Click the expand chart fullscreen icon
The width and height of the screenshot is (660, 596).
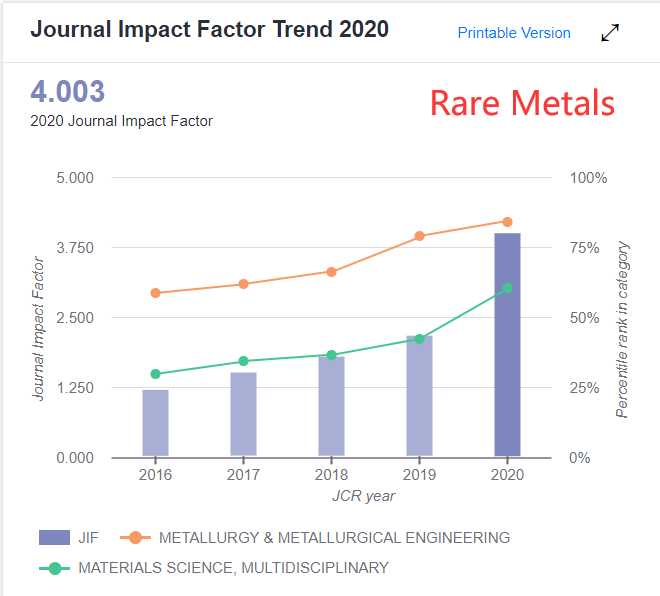(610, 33)
